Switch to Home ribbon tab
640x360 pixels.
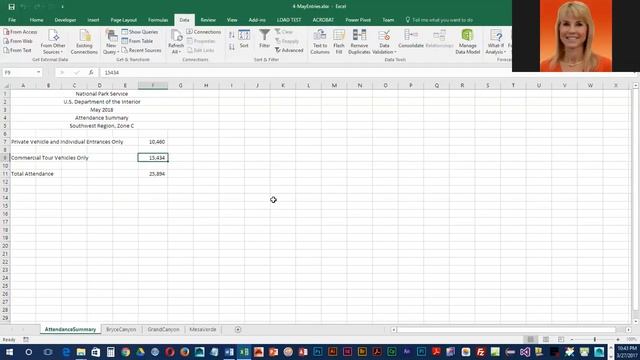[x=36, y=20]
